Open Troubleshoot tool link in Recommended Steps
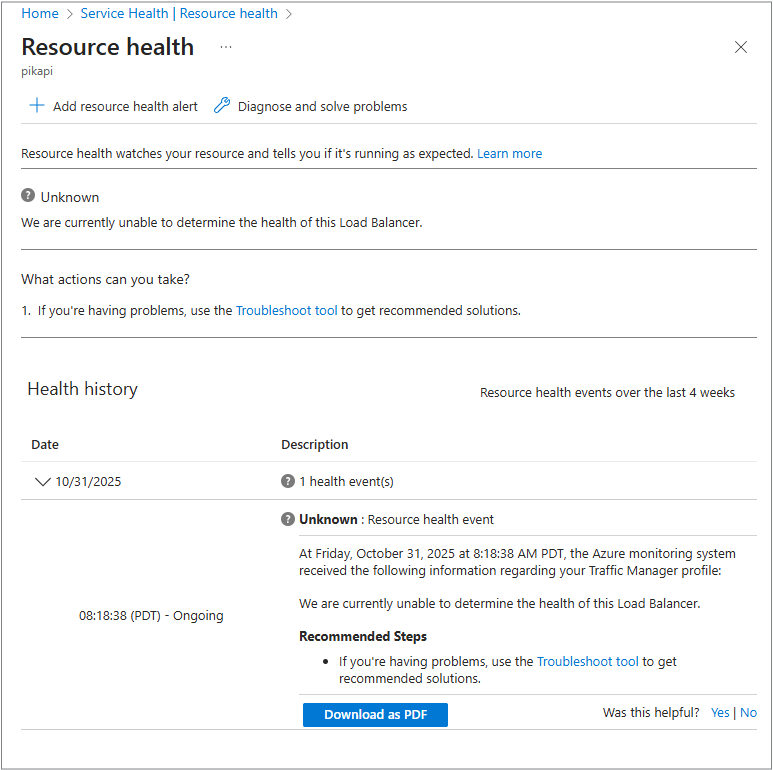Viewport: 773px width, 770px height. point(587,662)
